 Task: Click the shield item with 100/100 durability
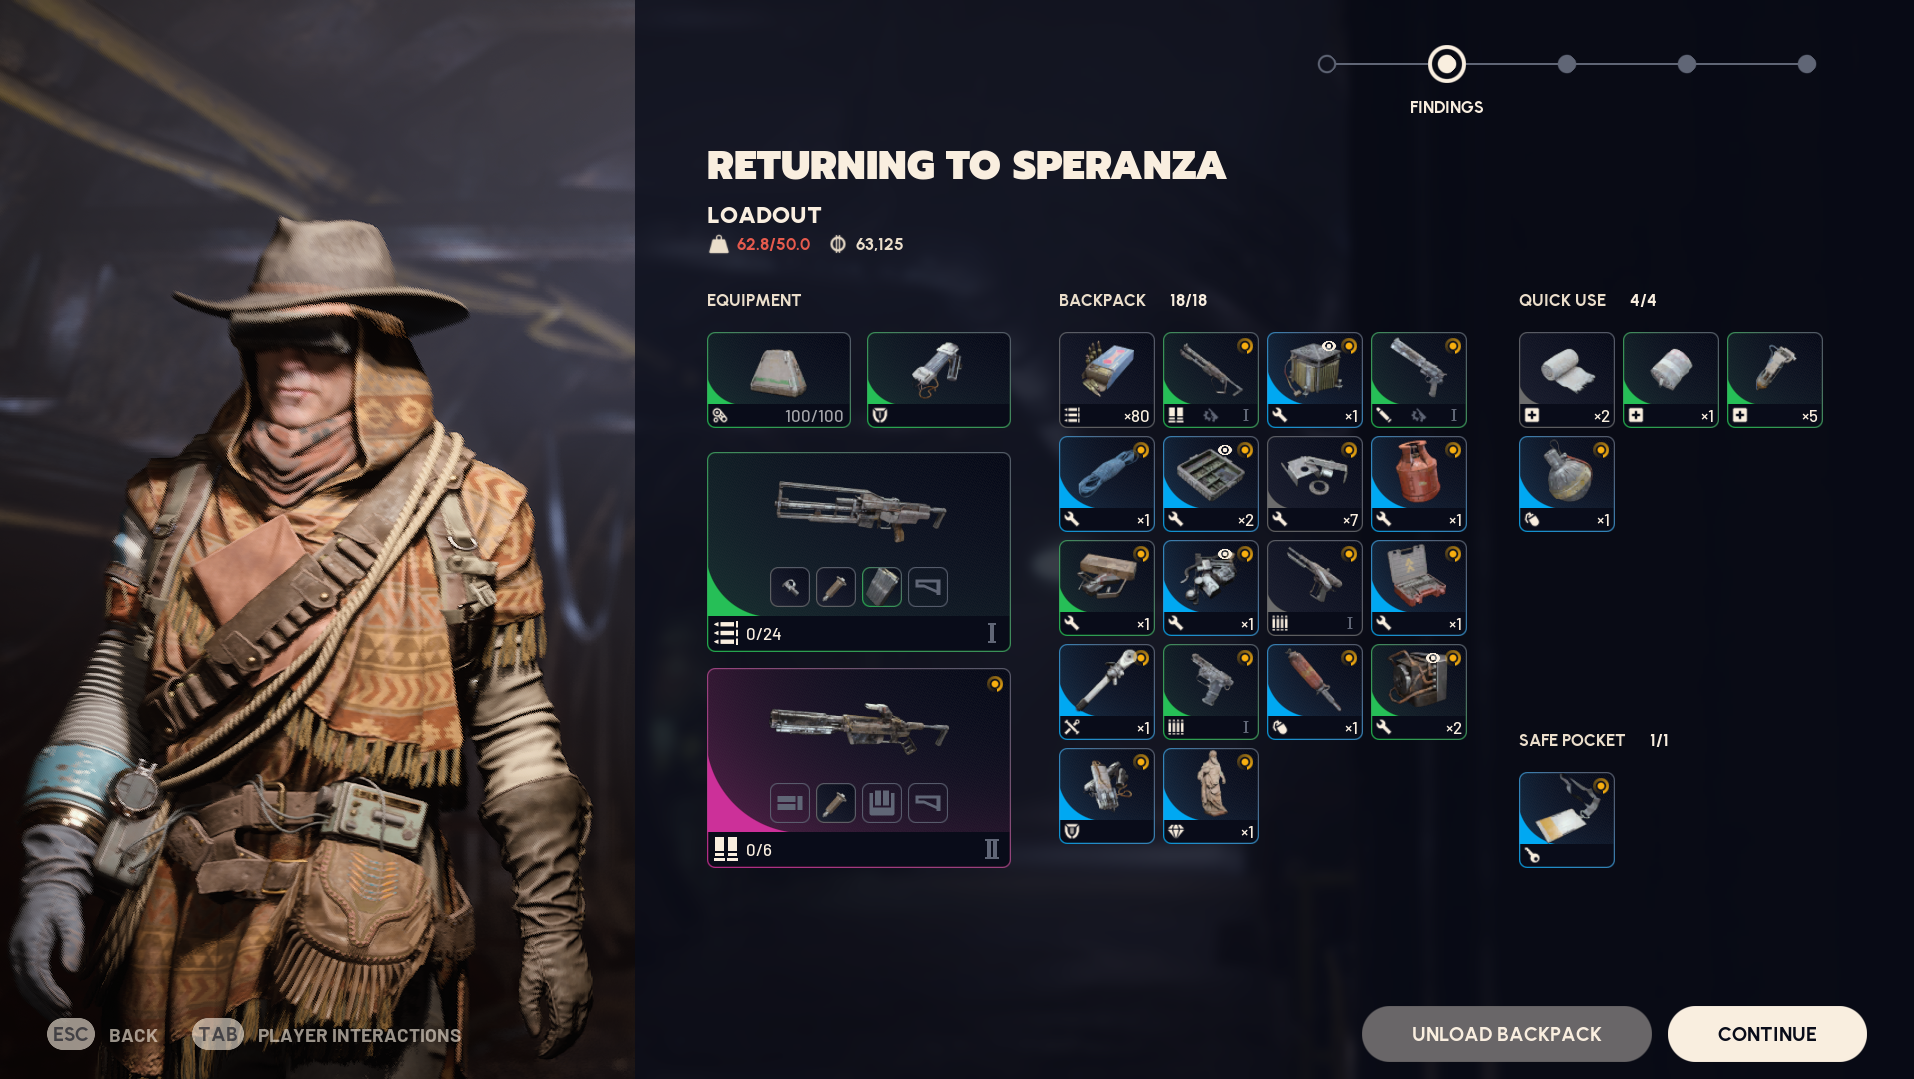click(x=778, y=380)
